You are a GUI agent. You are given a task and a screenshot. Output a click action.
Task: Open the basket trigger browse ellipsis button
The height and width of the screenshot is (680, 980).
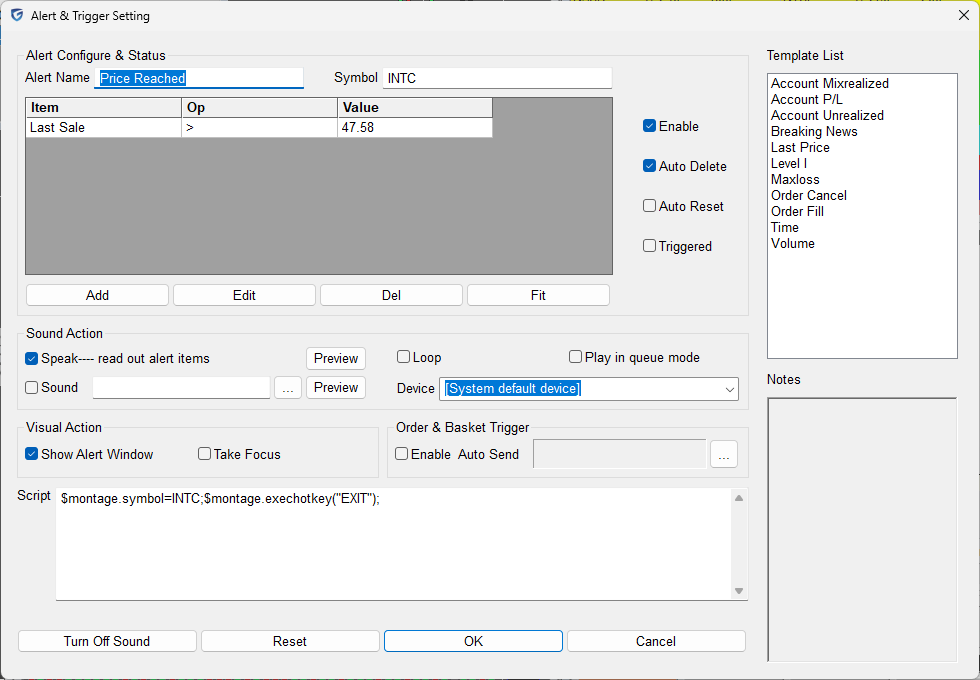[723, 455]
